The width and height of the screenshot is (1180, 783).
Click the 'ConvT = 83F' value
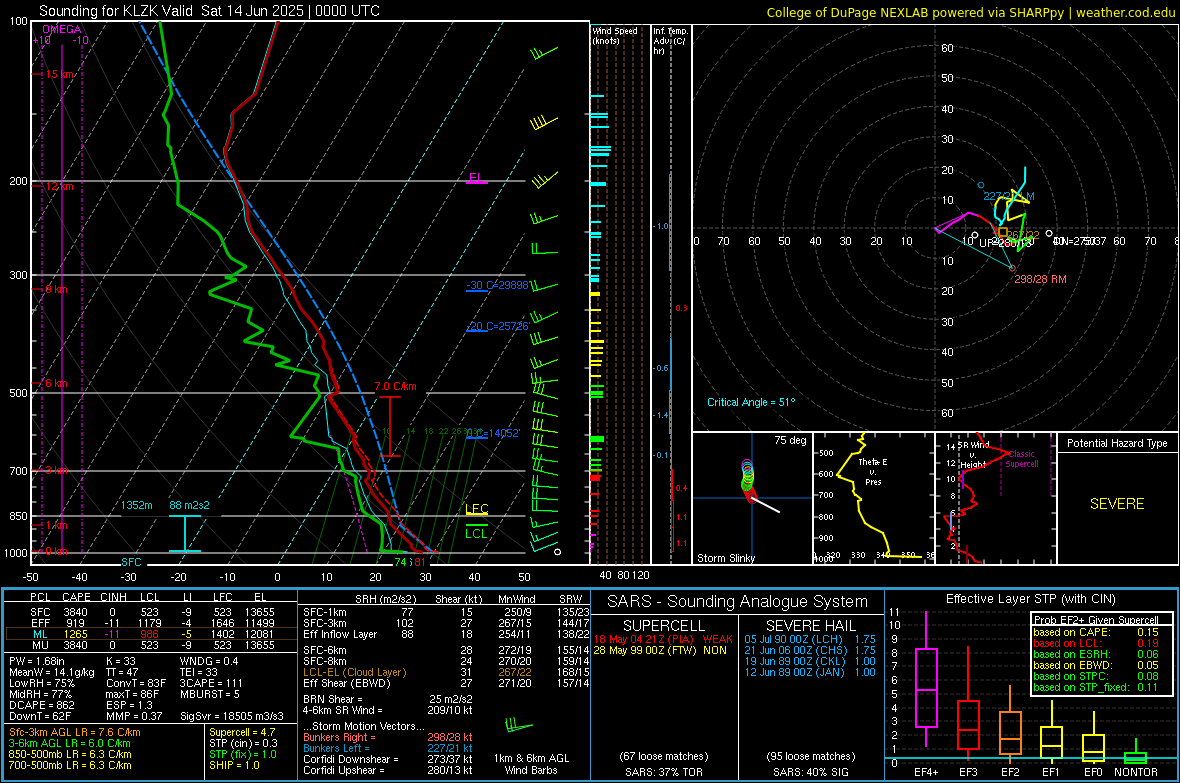coord(136,683)
